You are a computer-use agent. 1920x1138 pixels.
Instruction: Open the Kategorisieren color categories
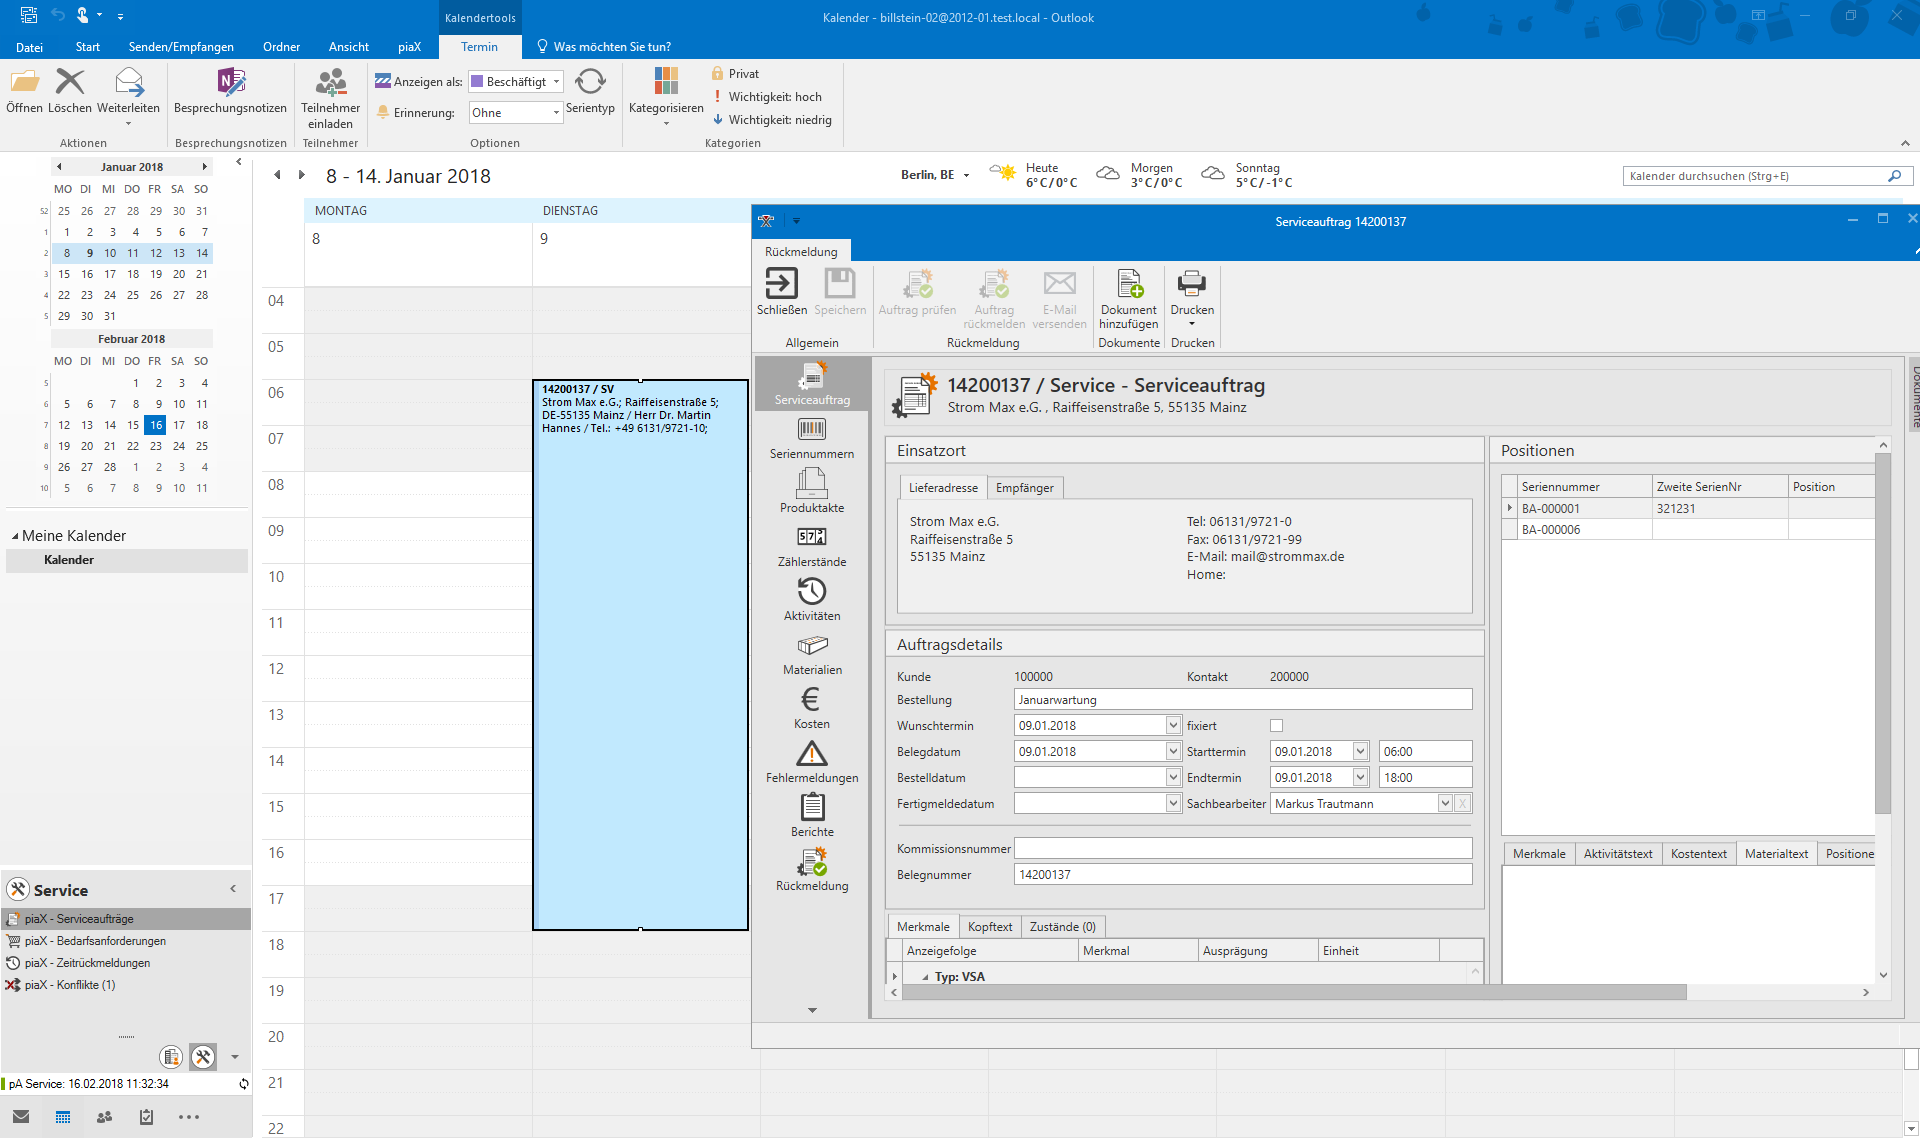[x=666, y=82]
